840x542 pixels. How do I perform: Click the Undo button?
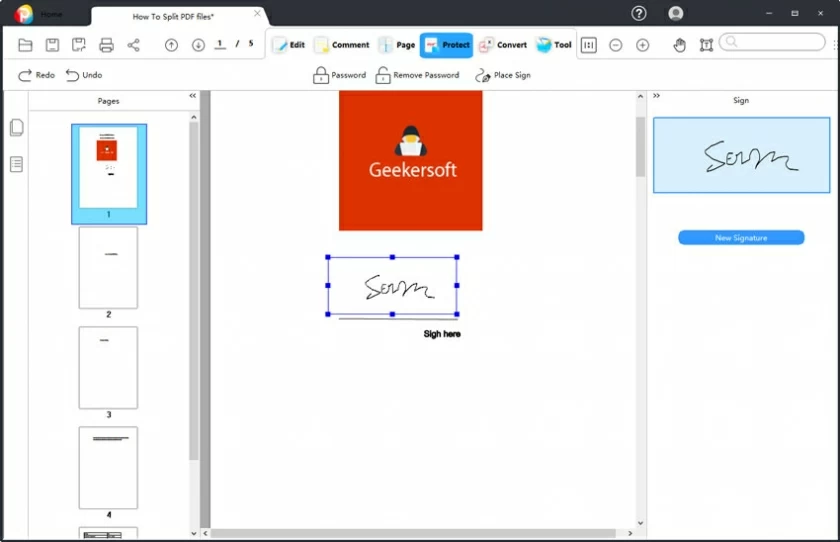coord(84,75)
